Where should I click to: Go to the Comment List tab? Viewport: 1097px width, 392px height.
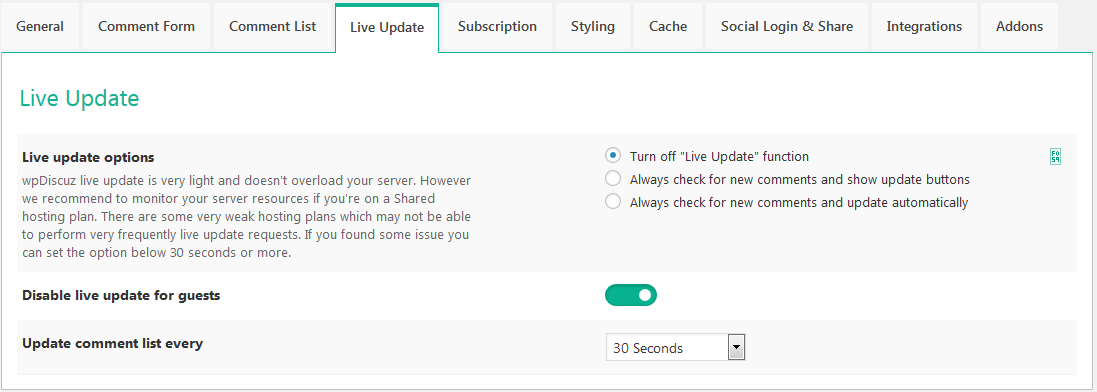click(x=273, y=27)
